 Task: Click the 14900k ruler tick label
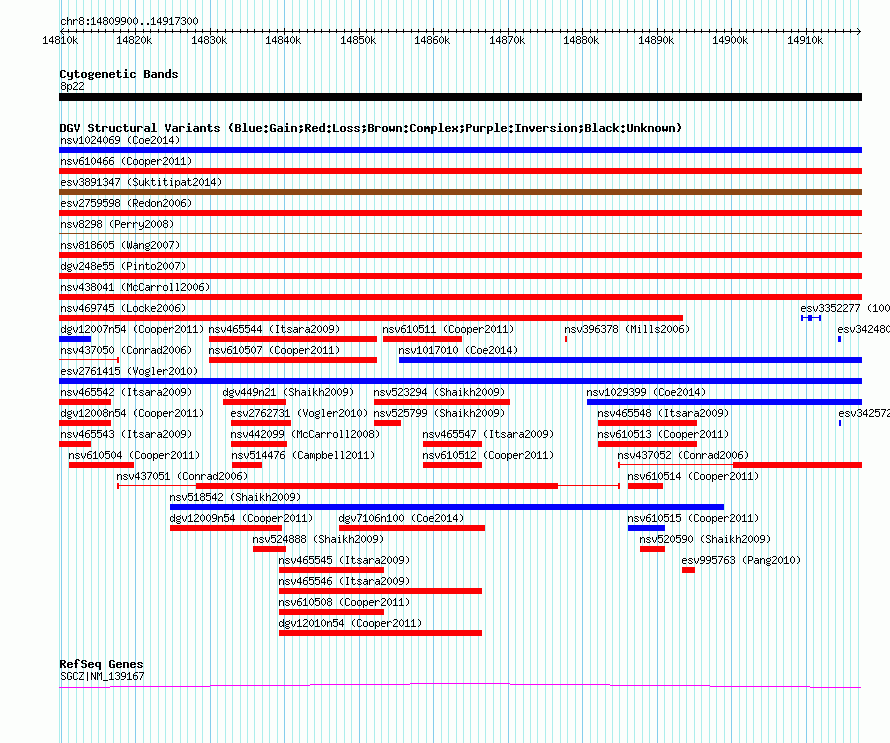point(730,40)
